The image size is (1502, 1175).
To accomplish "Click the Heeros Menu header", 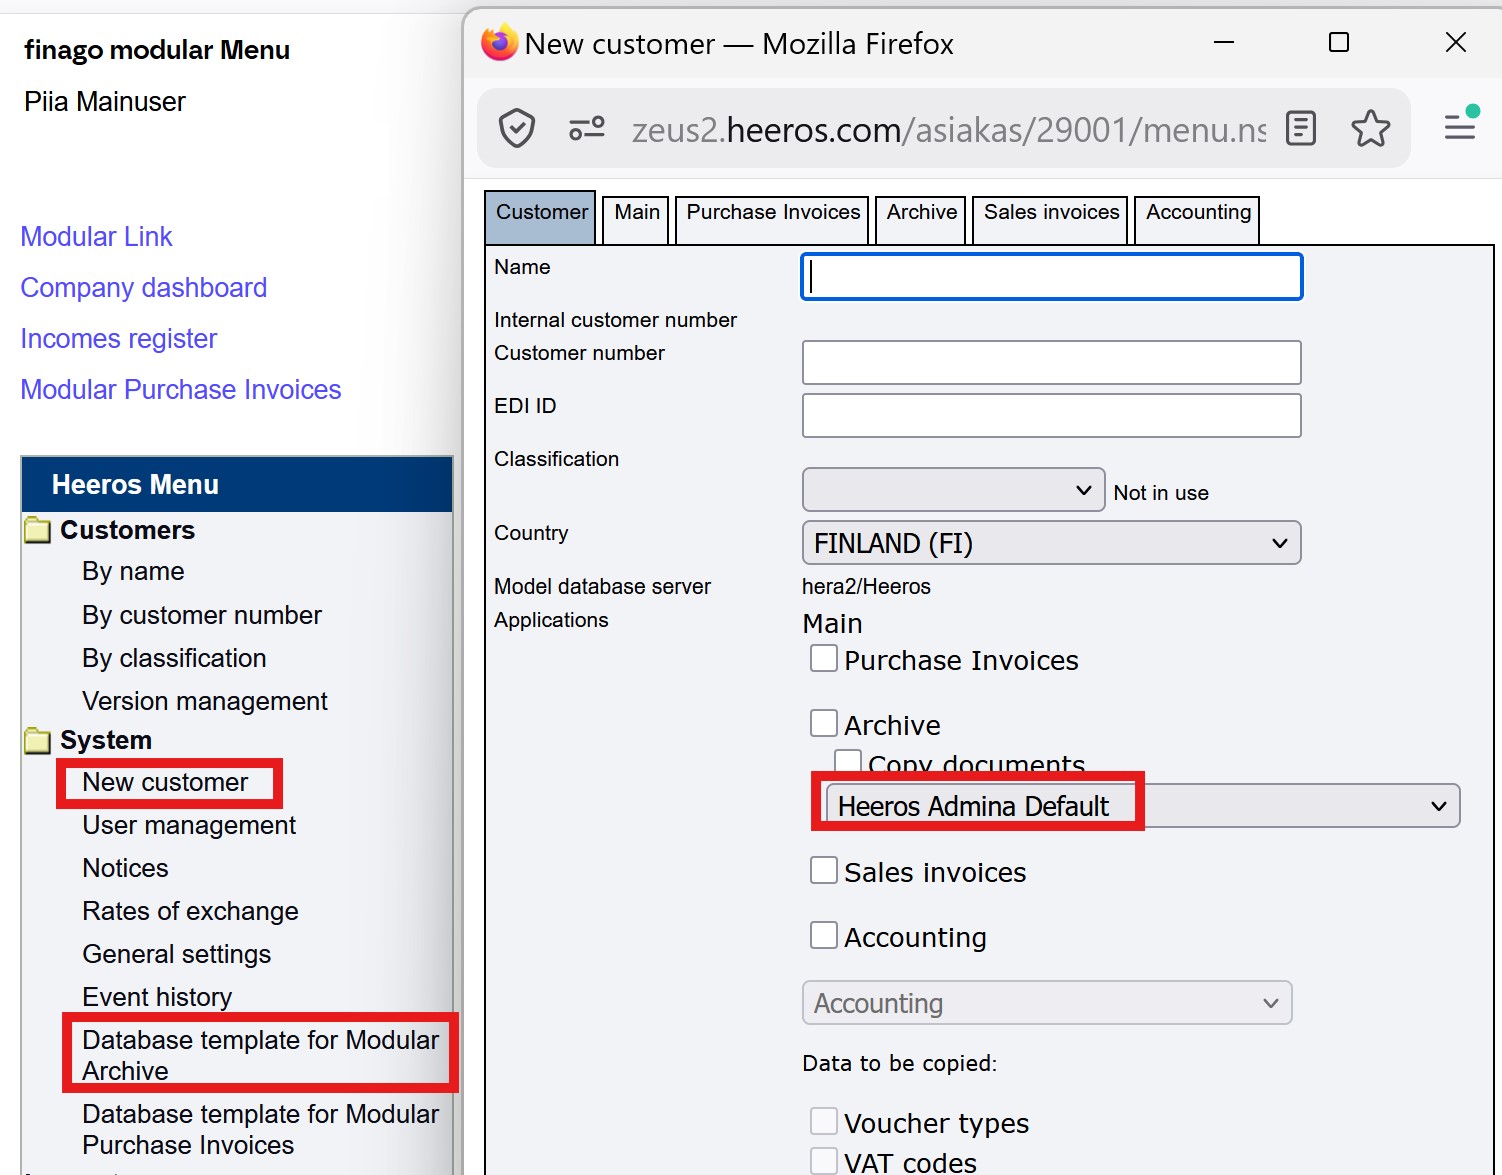I will (x=237, y=485).
